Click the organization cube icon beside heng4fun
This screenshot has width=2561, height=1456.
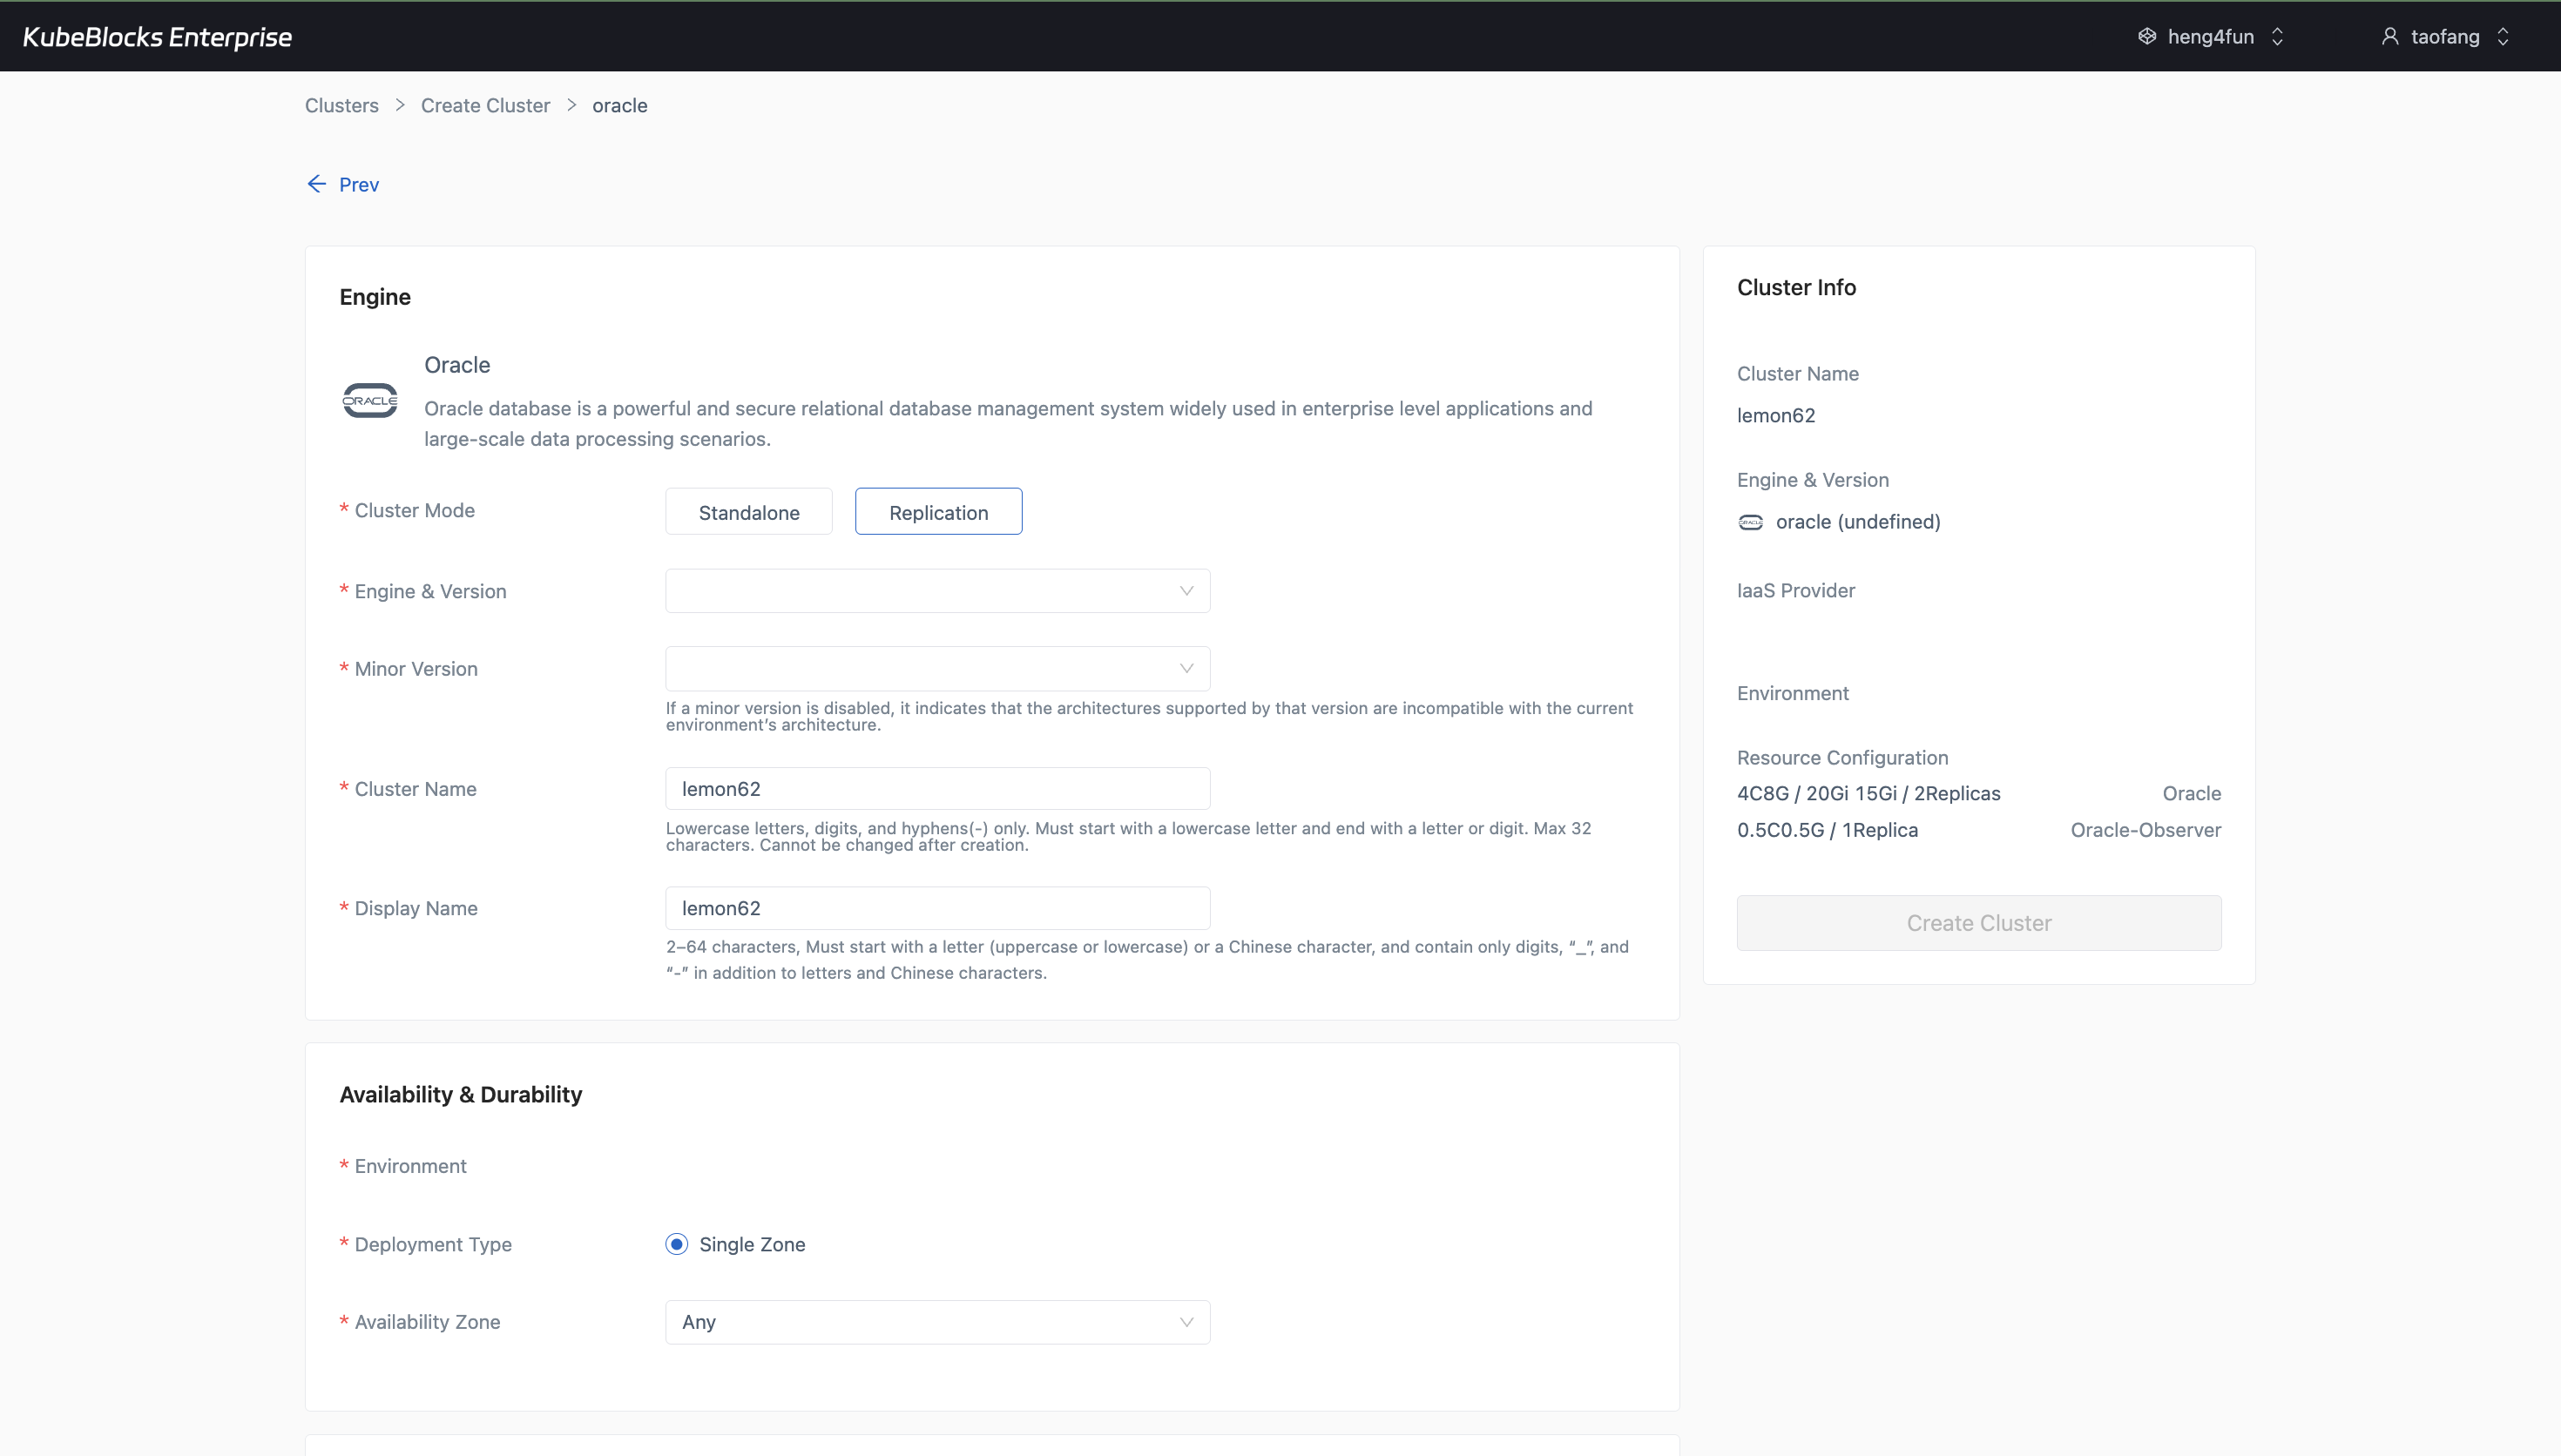pos(2147,37)
